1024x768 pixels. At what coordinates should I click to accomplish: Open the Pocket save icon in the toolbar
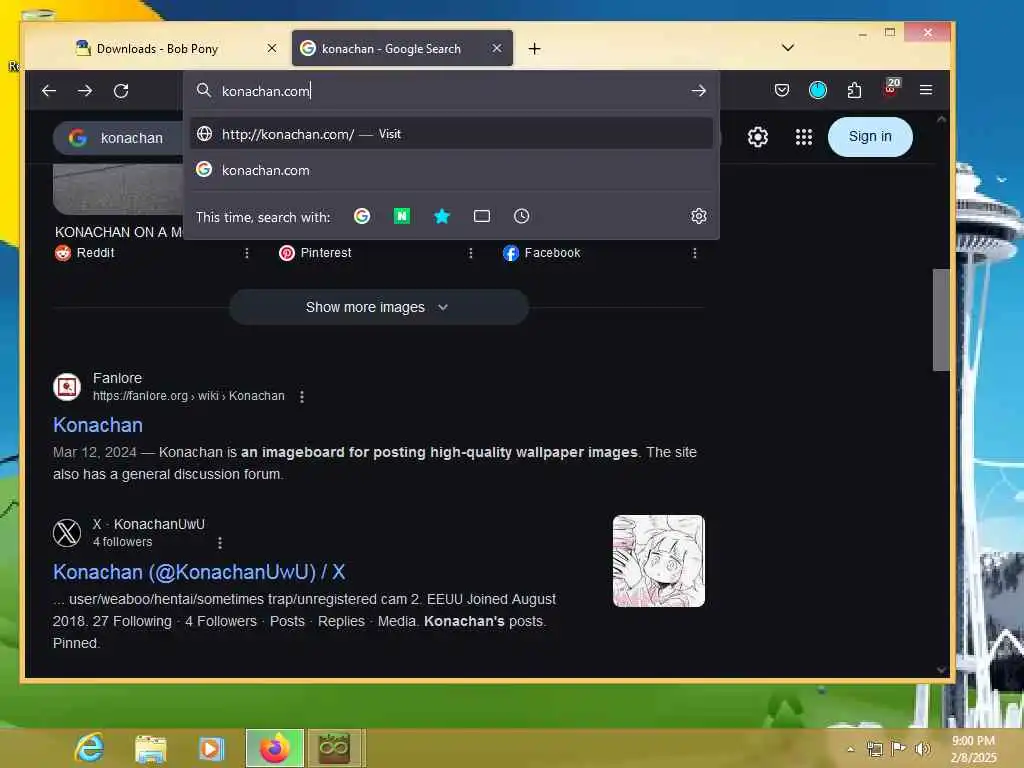(782, 90)
